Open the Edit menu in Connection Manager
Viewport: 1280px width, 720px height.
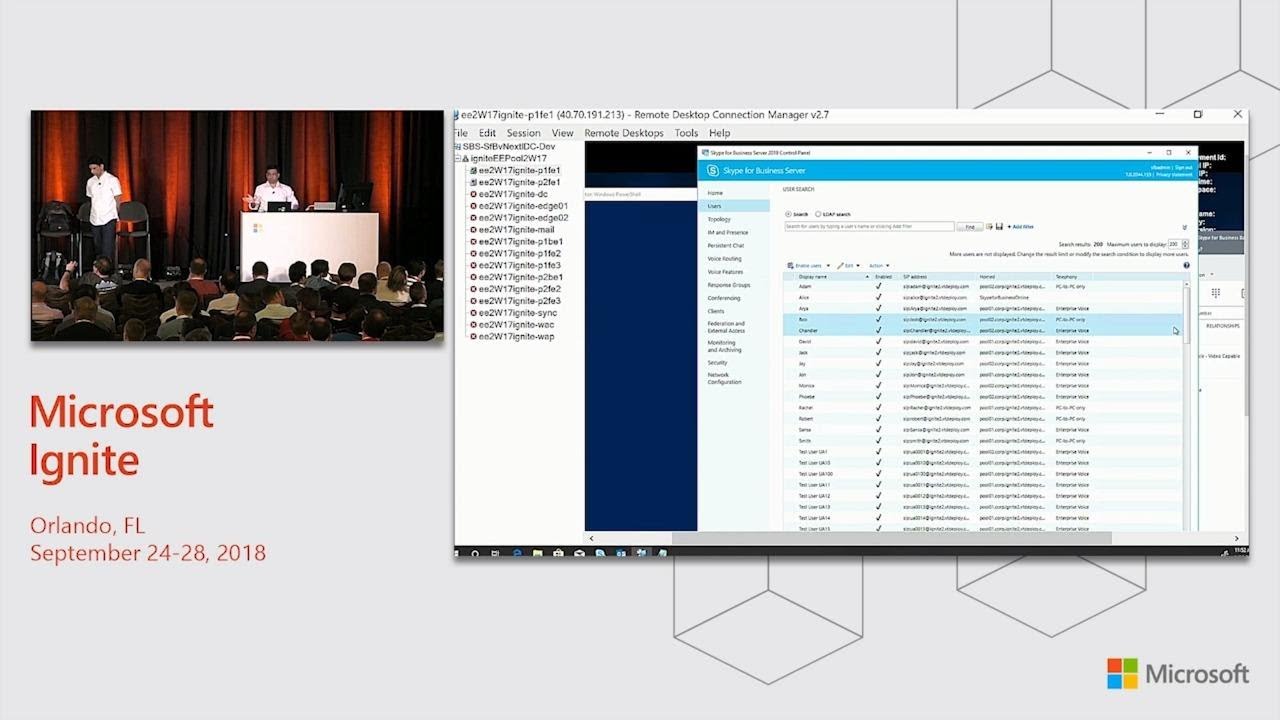(x=487, y=133)
